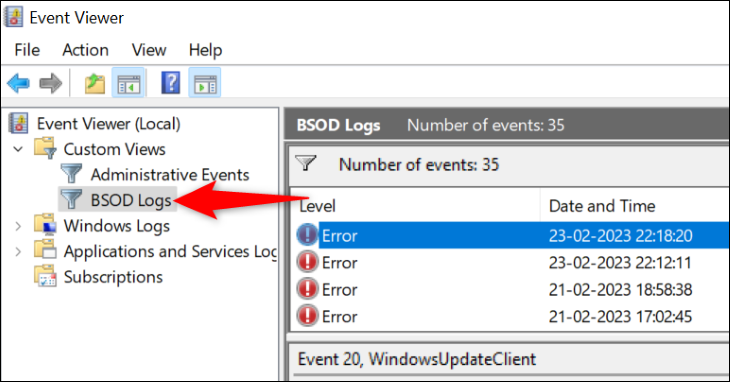Toggle the Show/Hide Action Pane icon
Image resolution: width=730 pixels, height=382 pixels.
(205, 83)
